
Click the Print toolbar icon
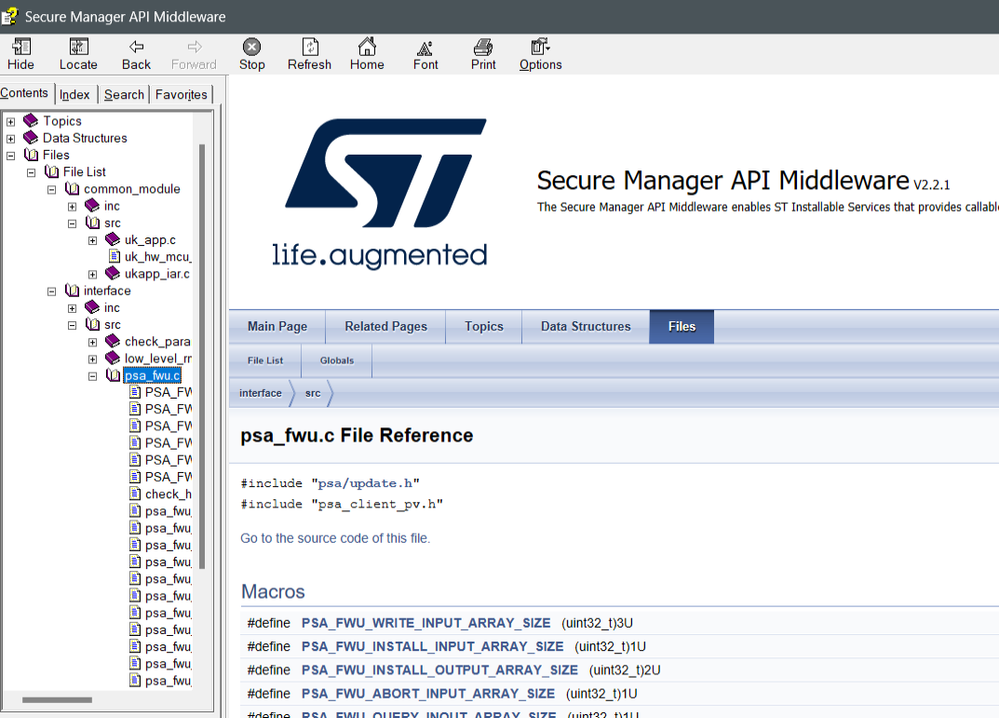click(483, 47)
